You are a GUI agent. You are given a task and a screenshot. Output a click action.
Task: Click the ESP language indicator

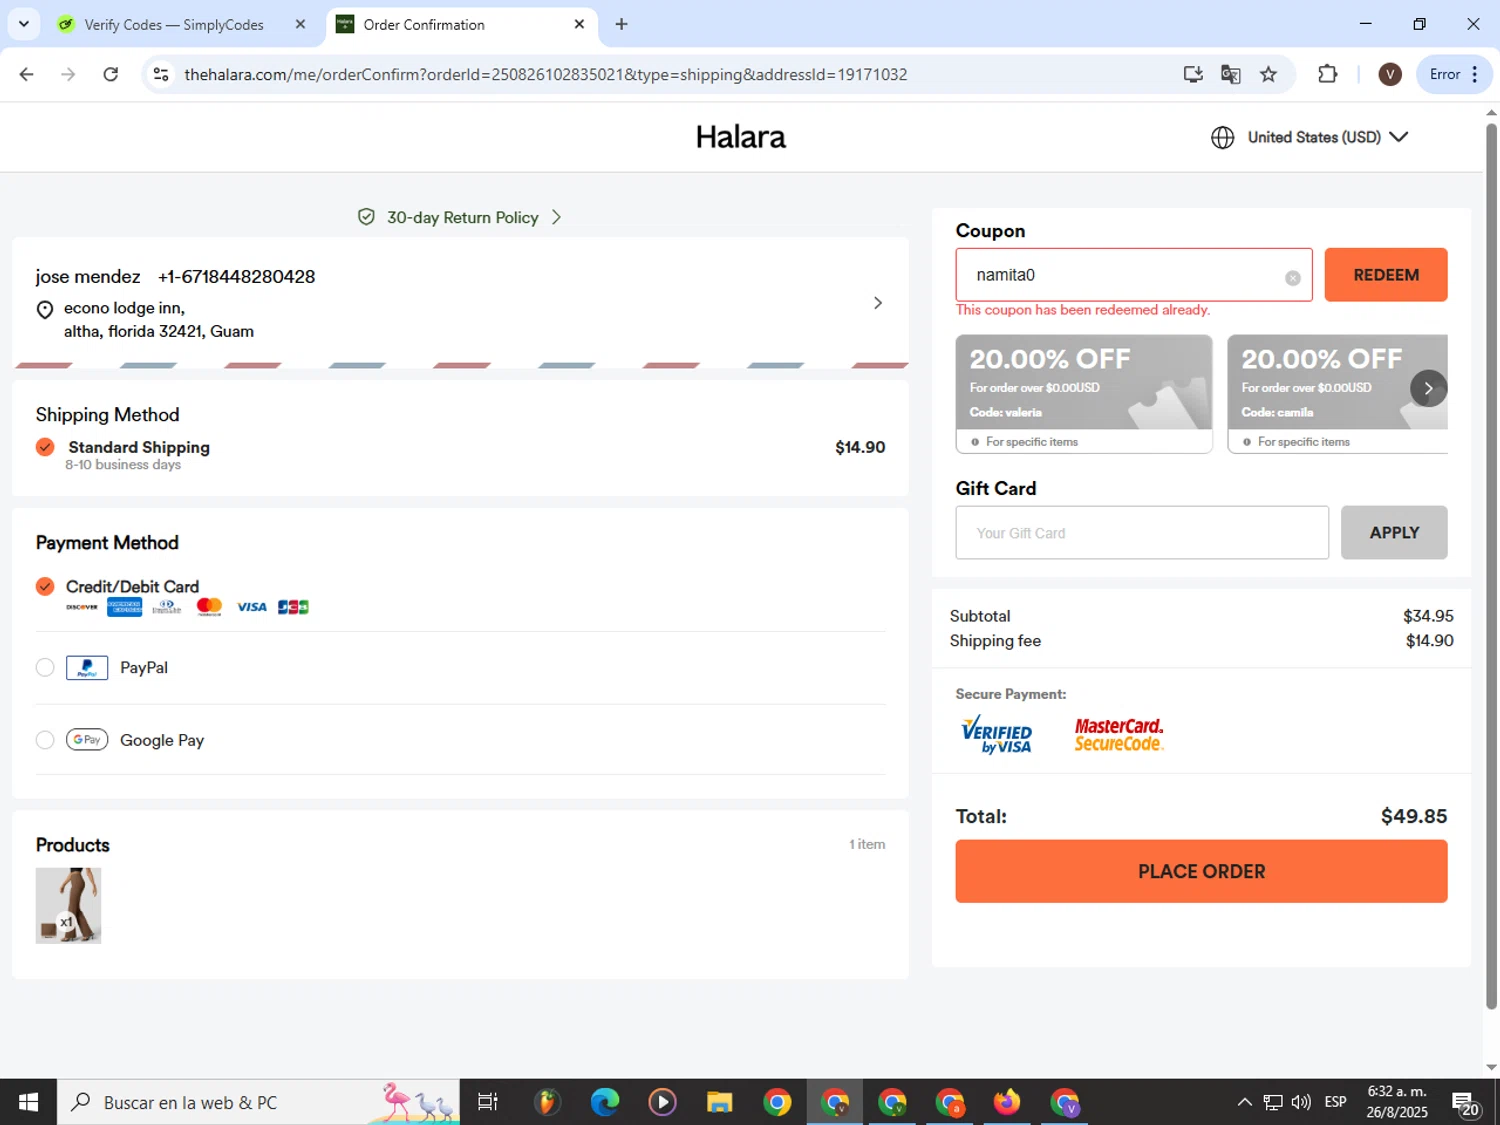coord(1335,1102)
